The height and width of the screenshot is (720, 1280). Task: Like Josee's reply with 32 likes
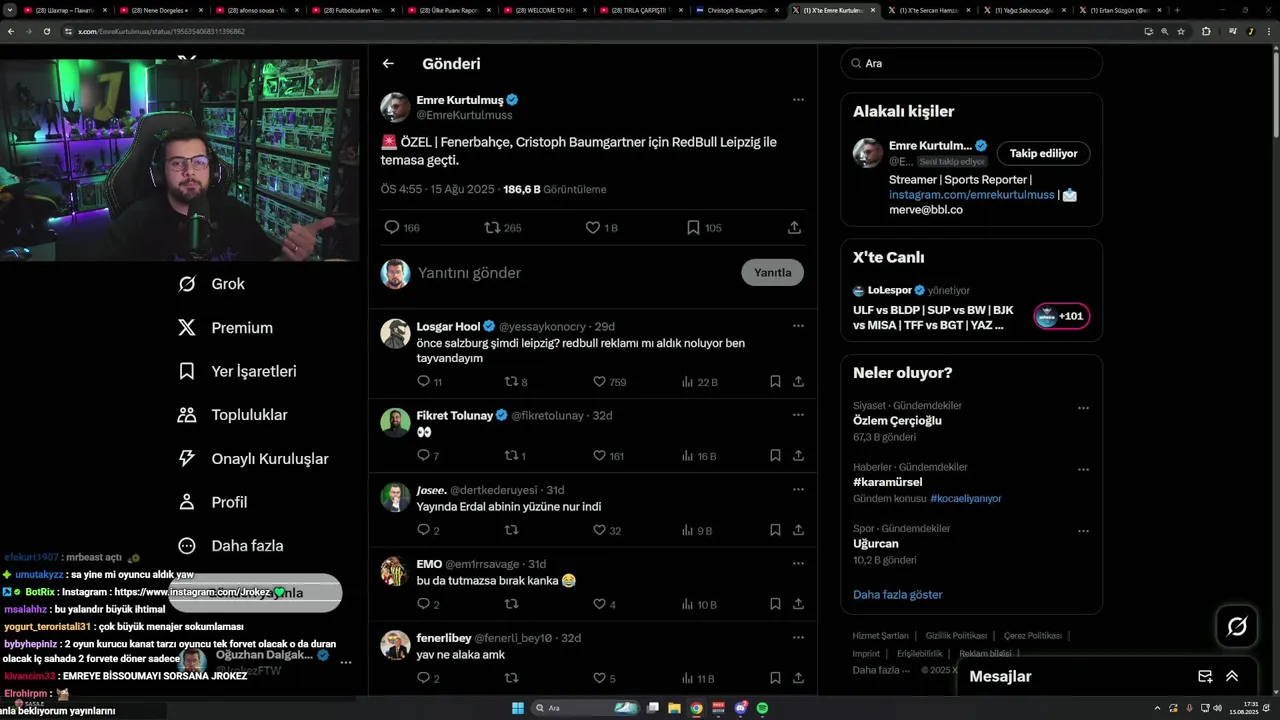[x=599, y=530]
